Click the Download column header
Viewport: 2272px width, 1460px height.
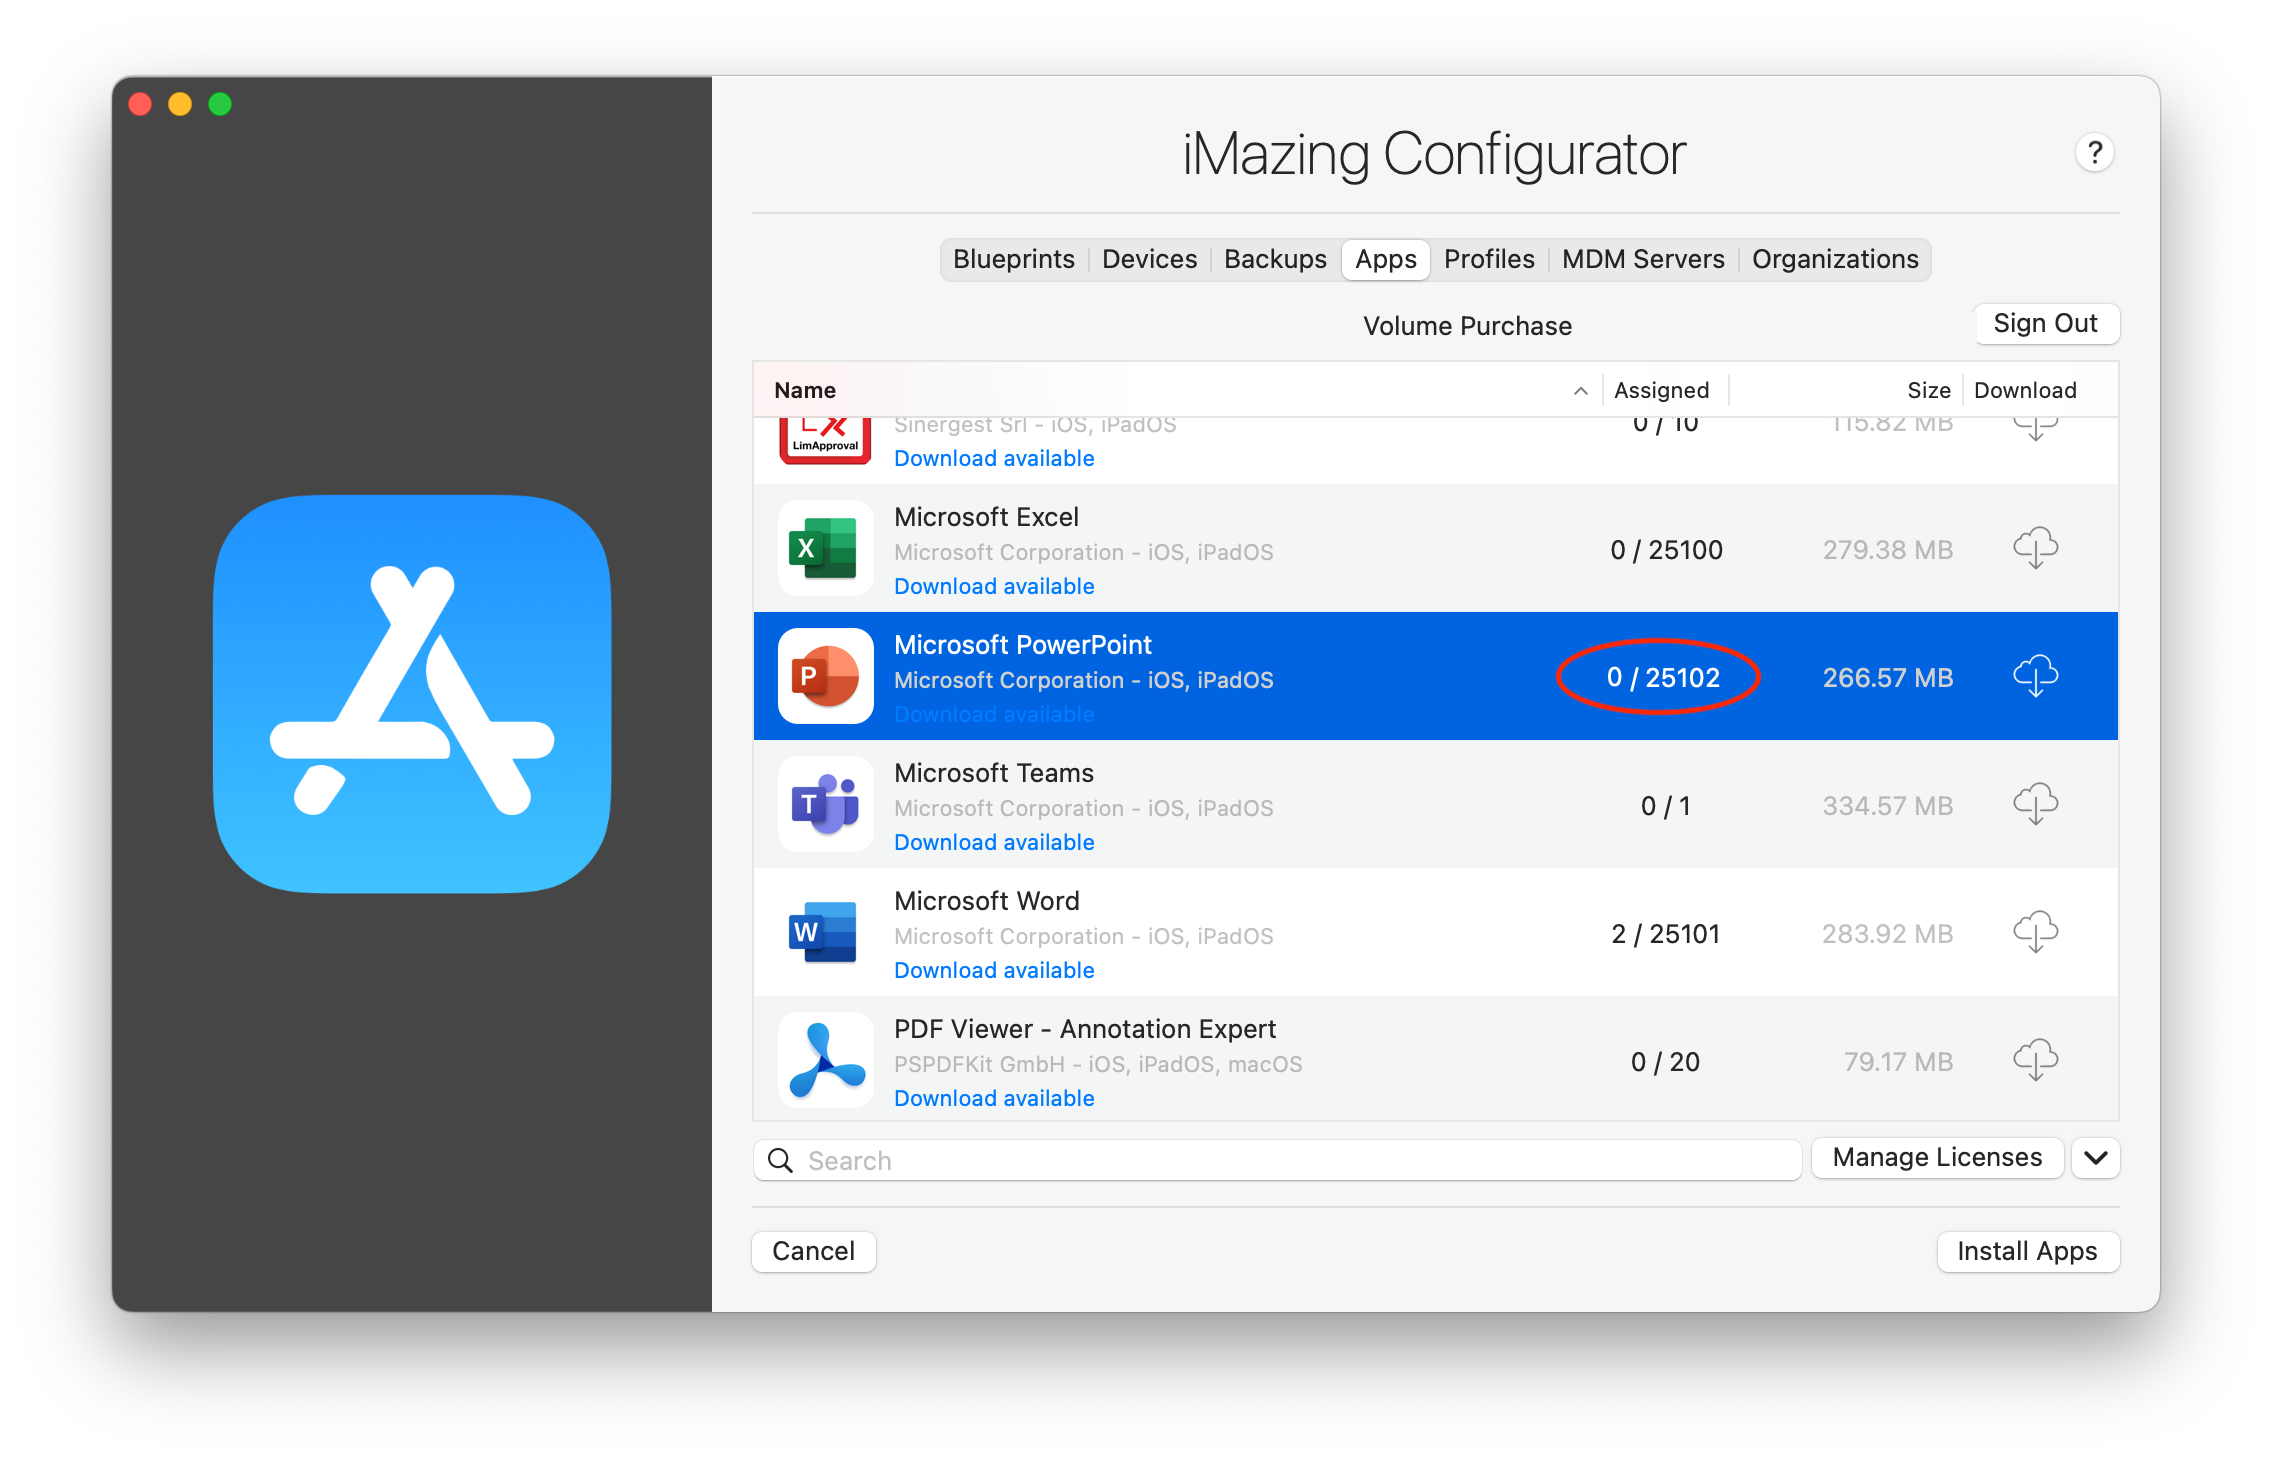[2025, 390]
